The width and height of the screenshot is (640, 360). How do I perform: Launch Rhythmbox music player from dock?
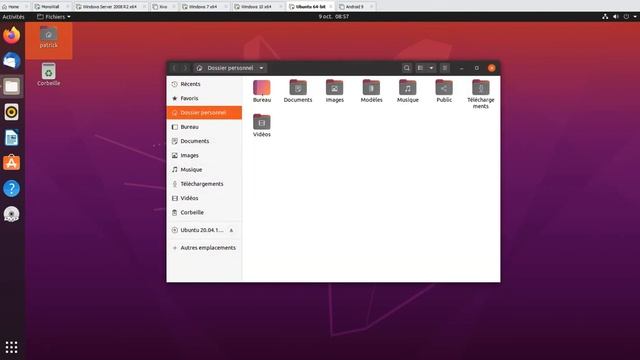[11, 112]
